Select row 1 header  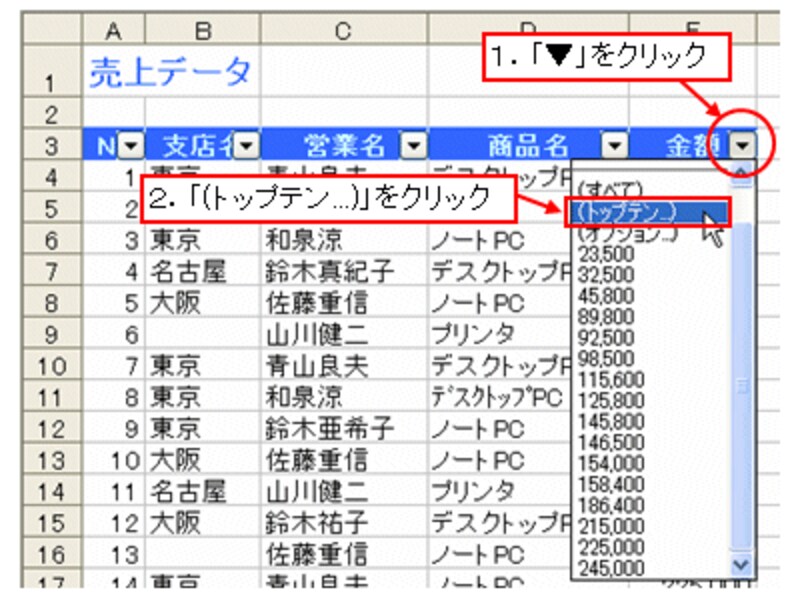click(51, 70)
